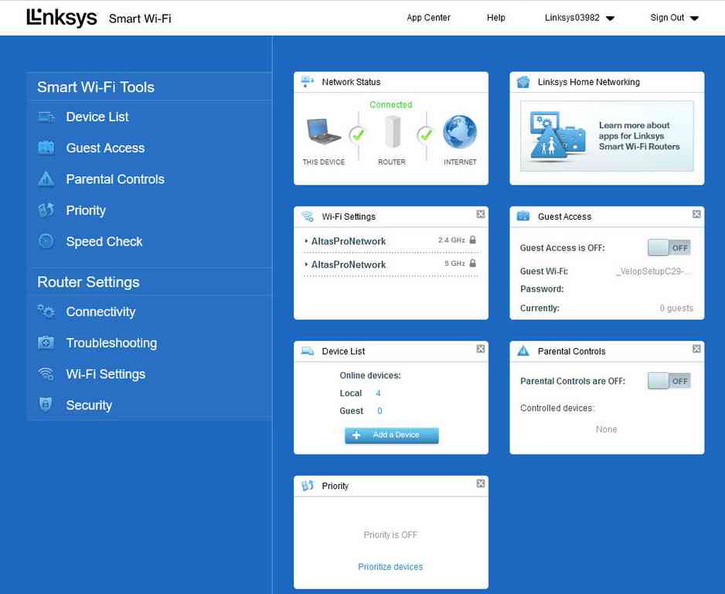This screenshot has height=594, width=725.
Task: Click the Guest Access widget header icon
Action: (x=523, y=216)
